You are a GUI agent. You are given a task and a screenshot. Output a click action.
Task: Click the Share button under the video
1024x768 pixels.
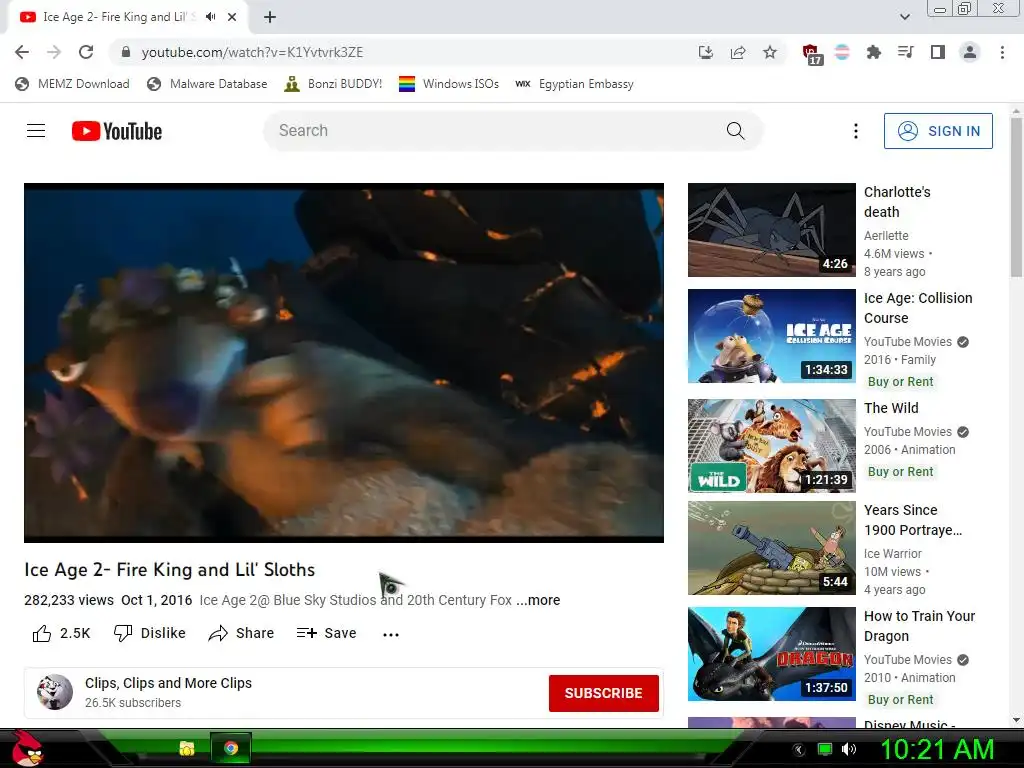241,633
